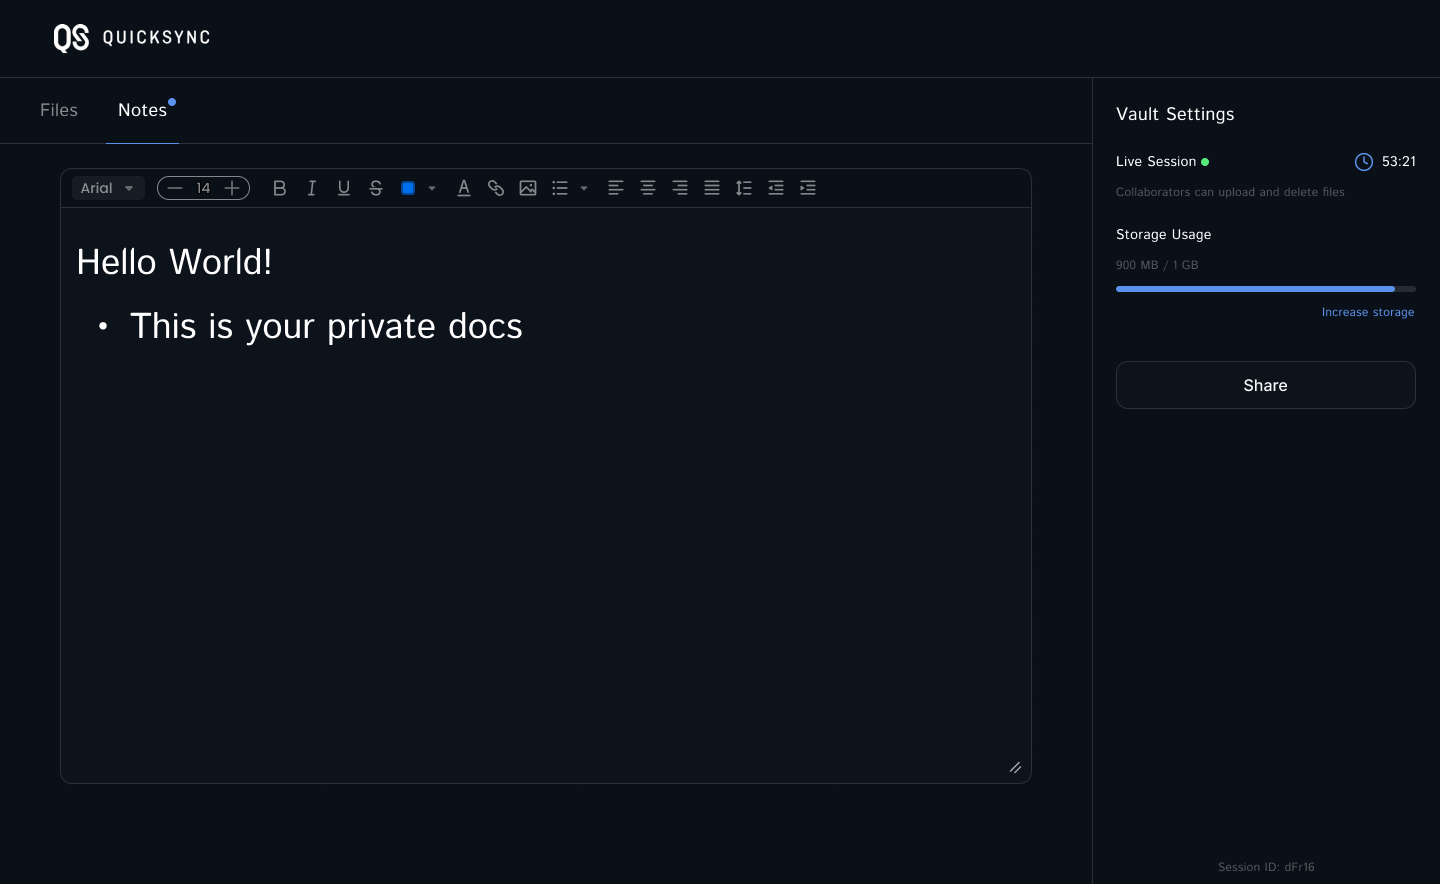The image size is (1440, 884).
Task: Toggle bold formatting
Action: (280, 188)
